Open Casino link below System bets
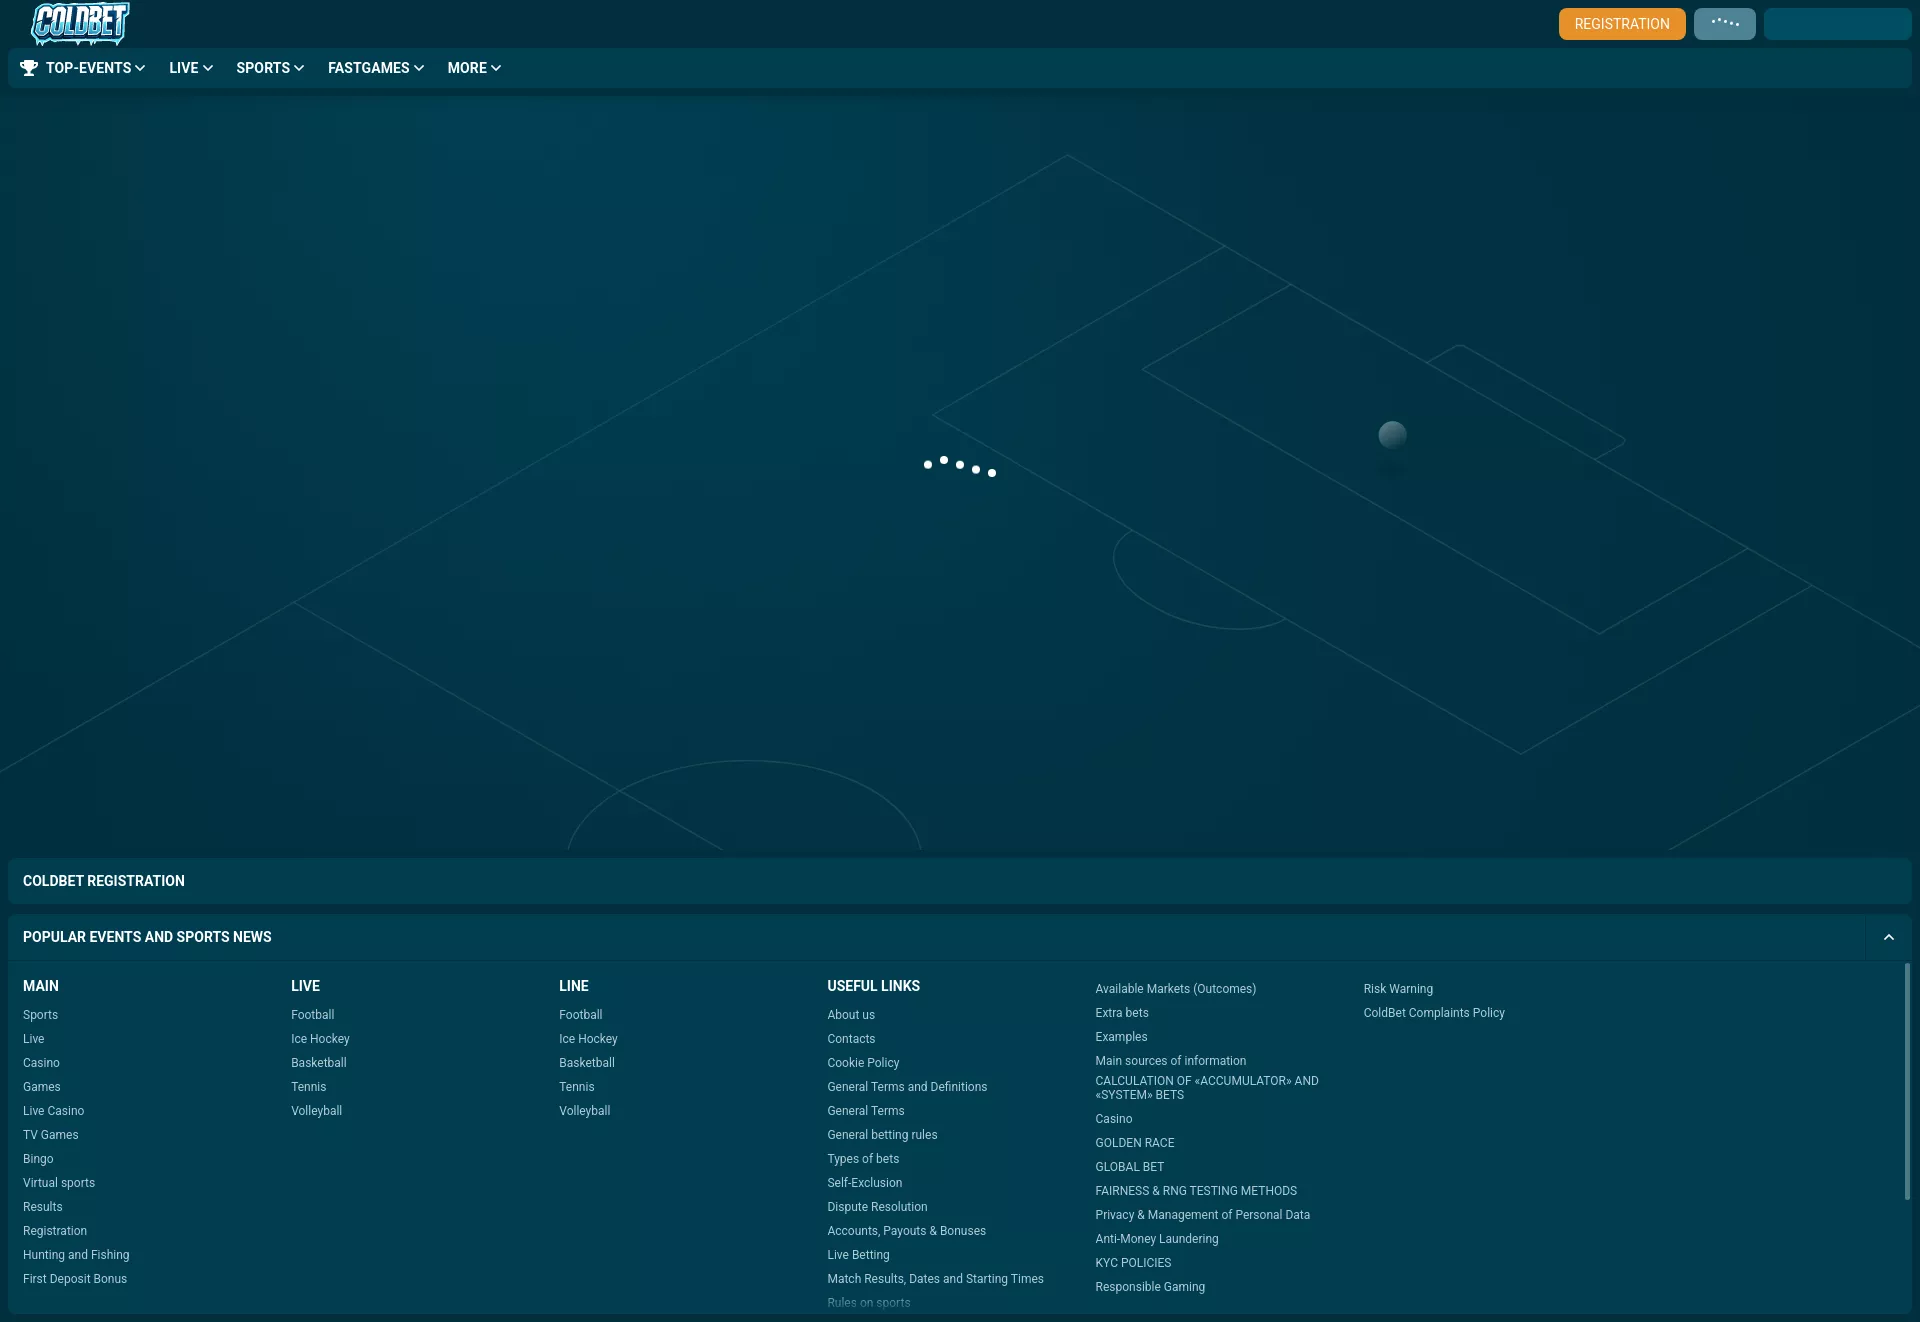This screenshot has width=1920, height=1322. [x=1114, y=1119]
